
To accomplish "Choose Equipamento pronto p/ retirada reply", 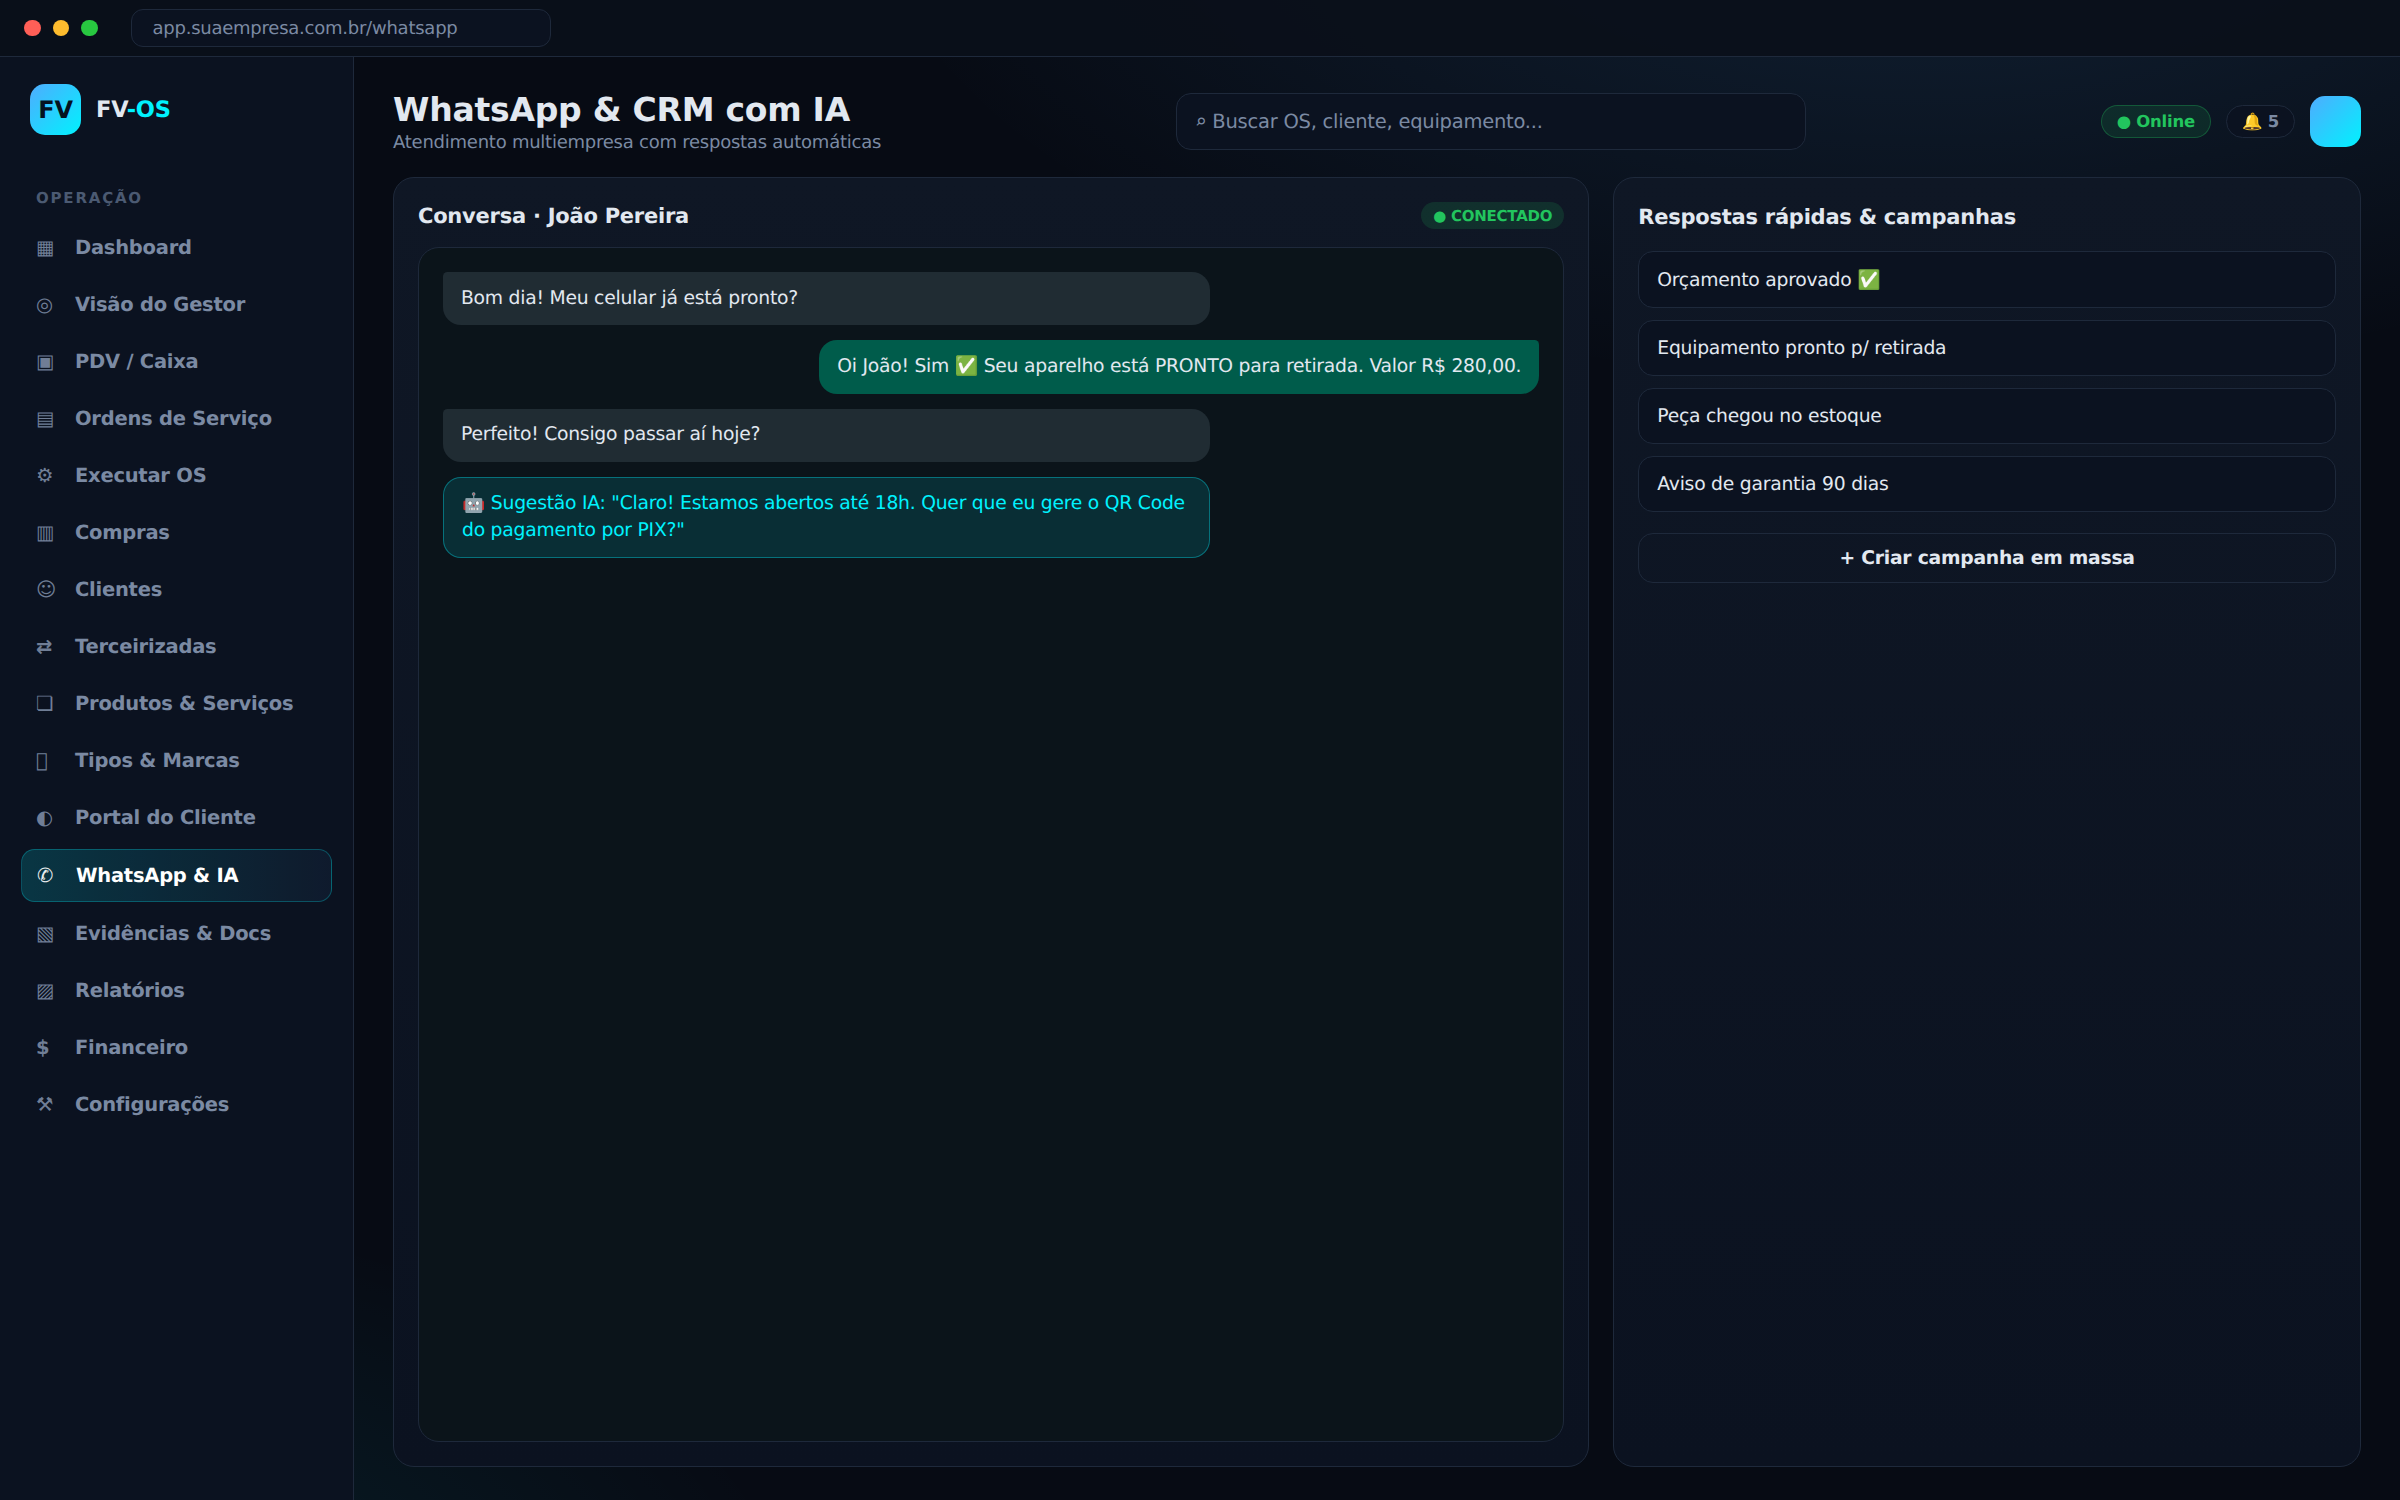I will coord(1986,348).
